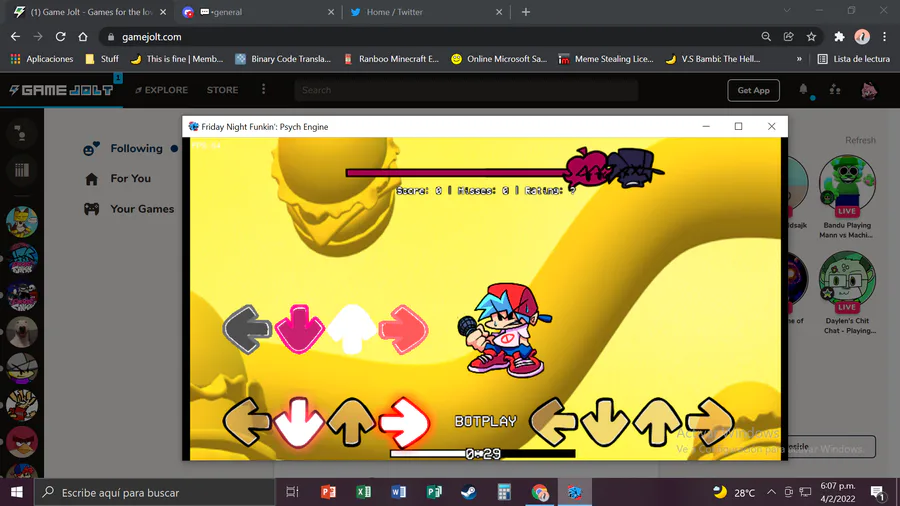Launch Word from the taskbar

pos(398,492)
